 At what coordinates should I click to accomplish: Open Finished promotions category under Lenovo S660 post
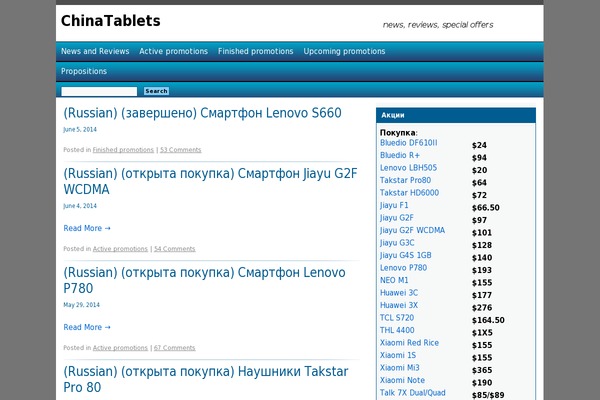[123, 150]
